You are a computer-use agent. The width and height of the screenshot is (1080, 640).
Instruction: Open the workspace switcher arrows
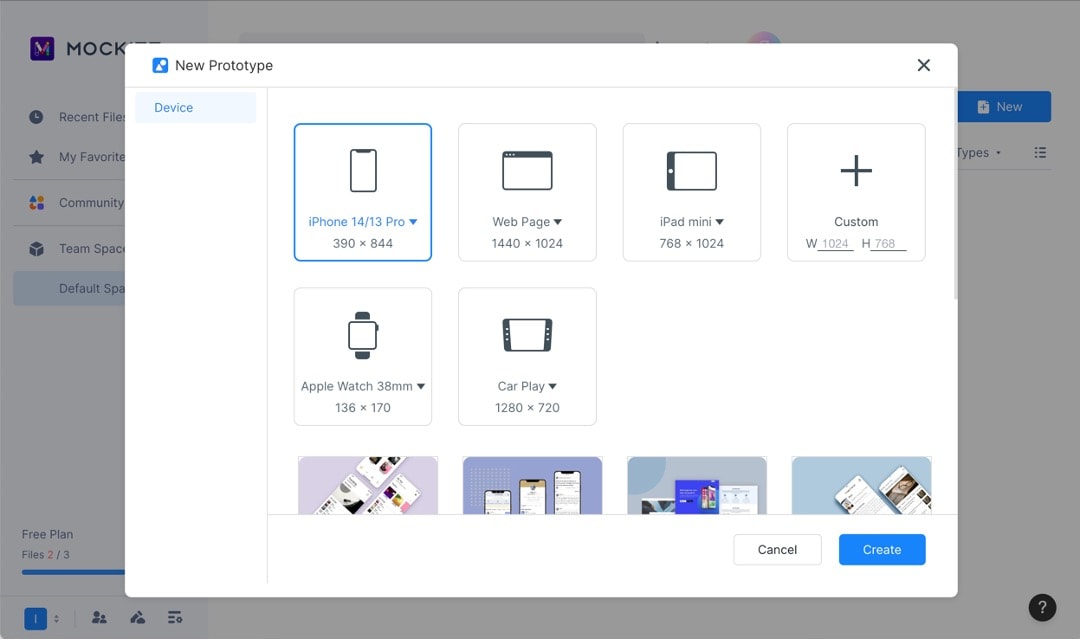[x=56, y=619]
